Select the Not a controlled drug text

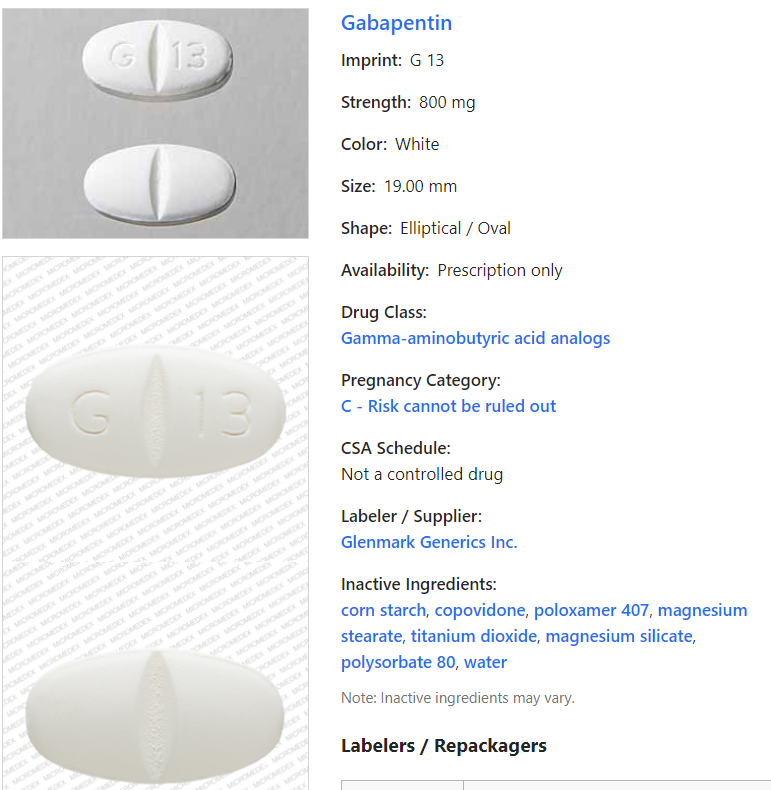point(422,474)
